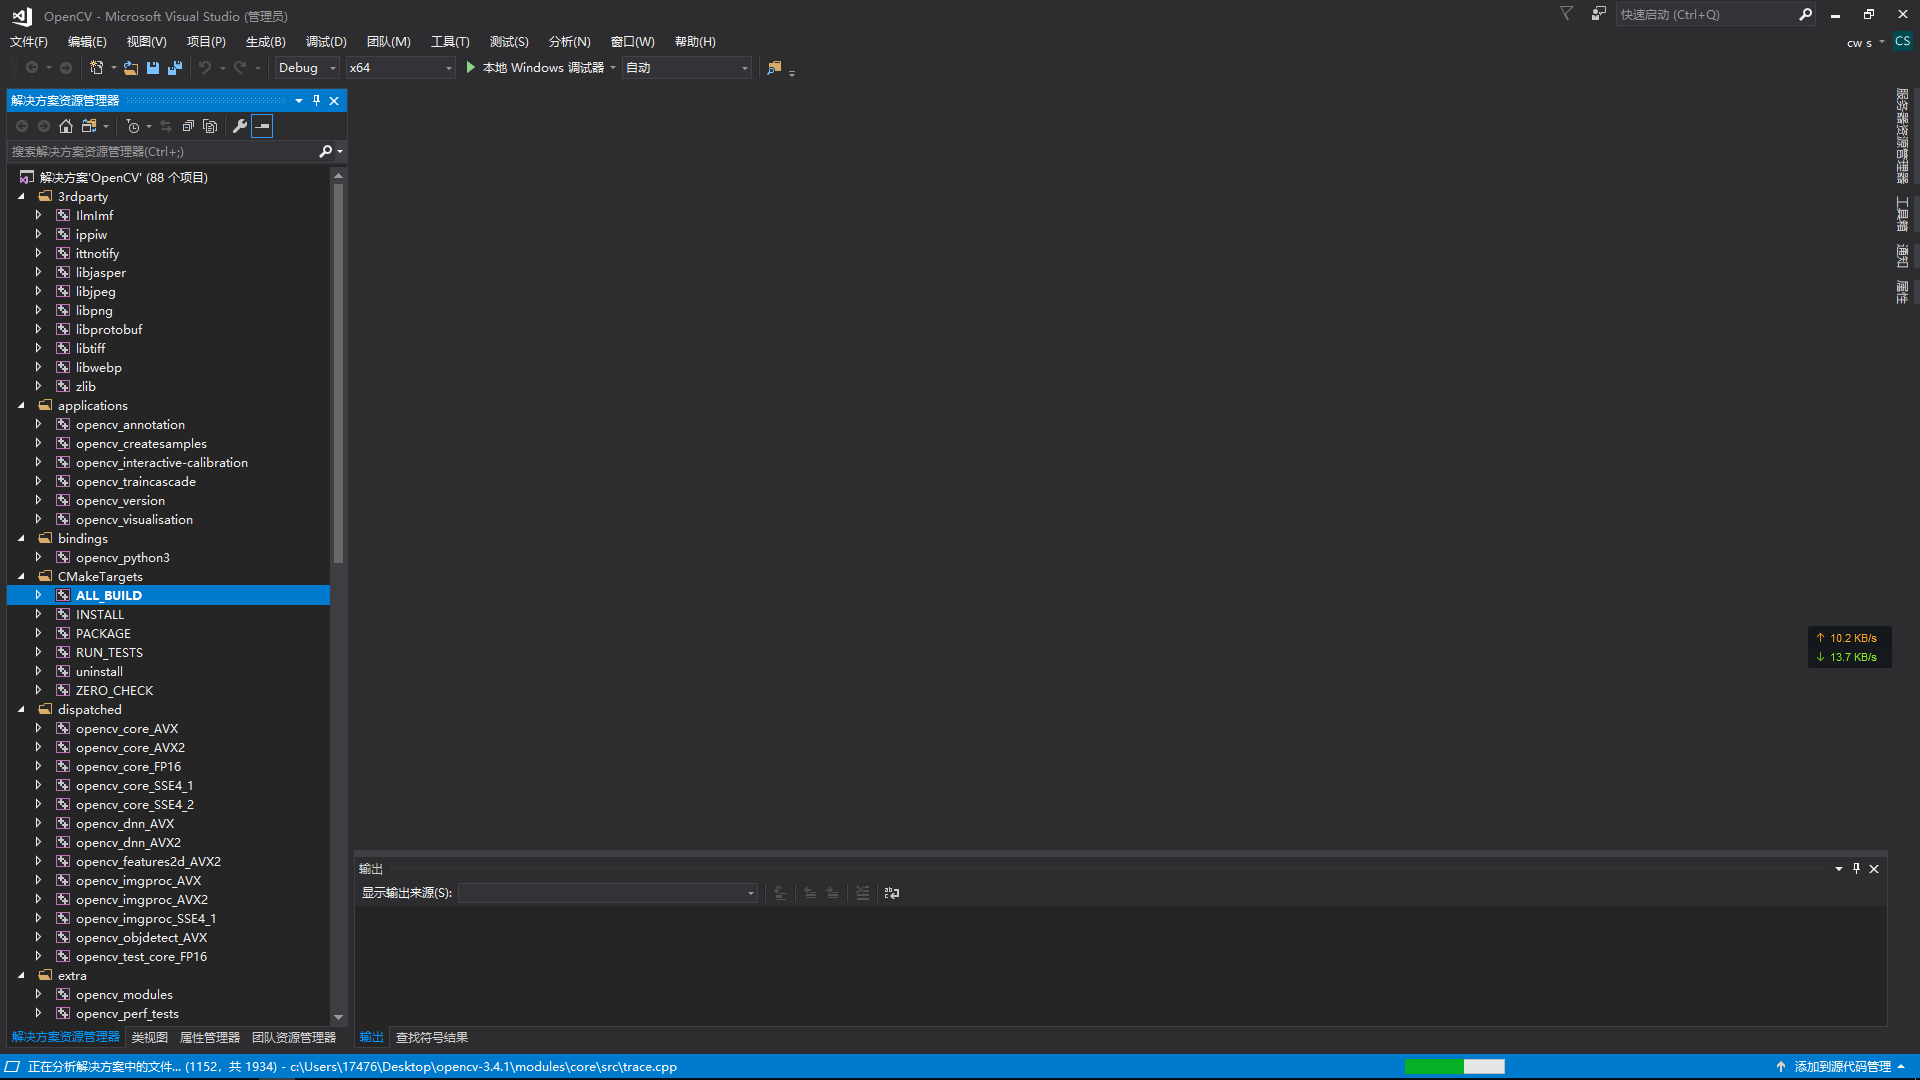This screenshot has height=1080, width=1920.
Task: Open the 生成(B) Build menu
Action: pyautogui.click(x=265, y=41)
